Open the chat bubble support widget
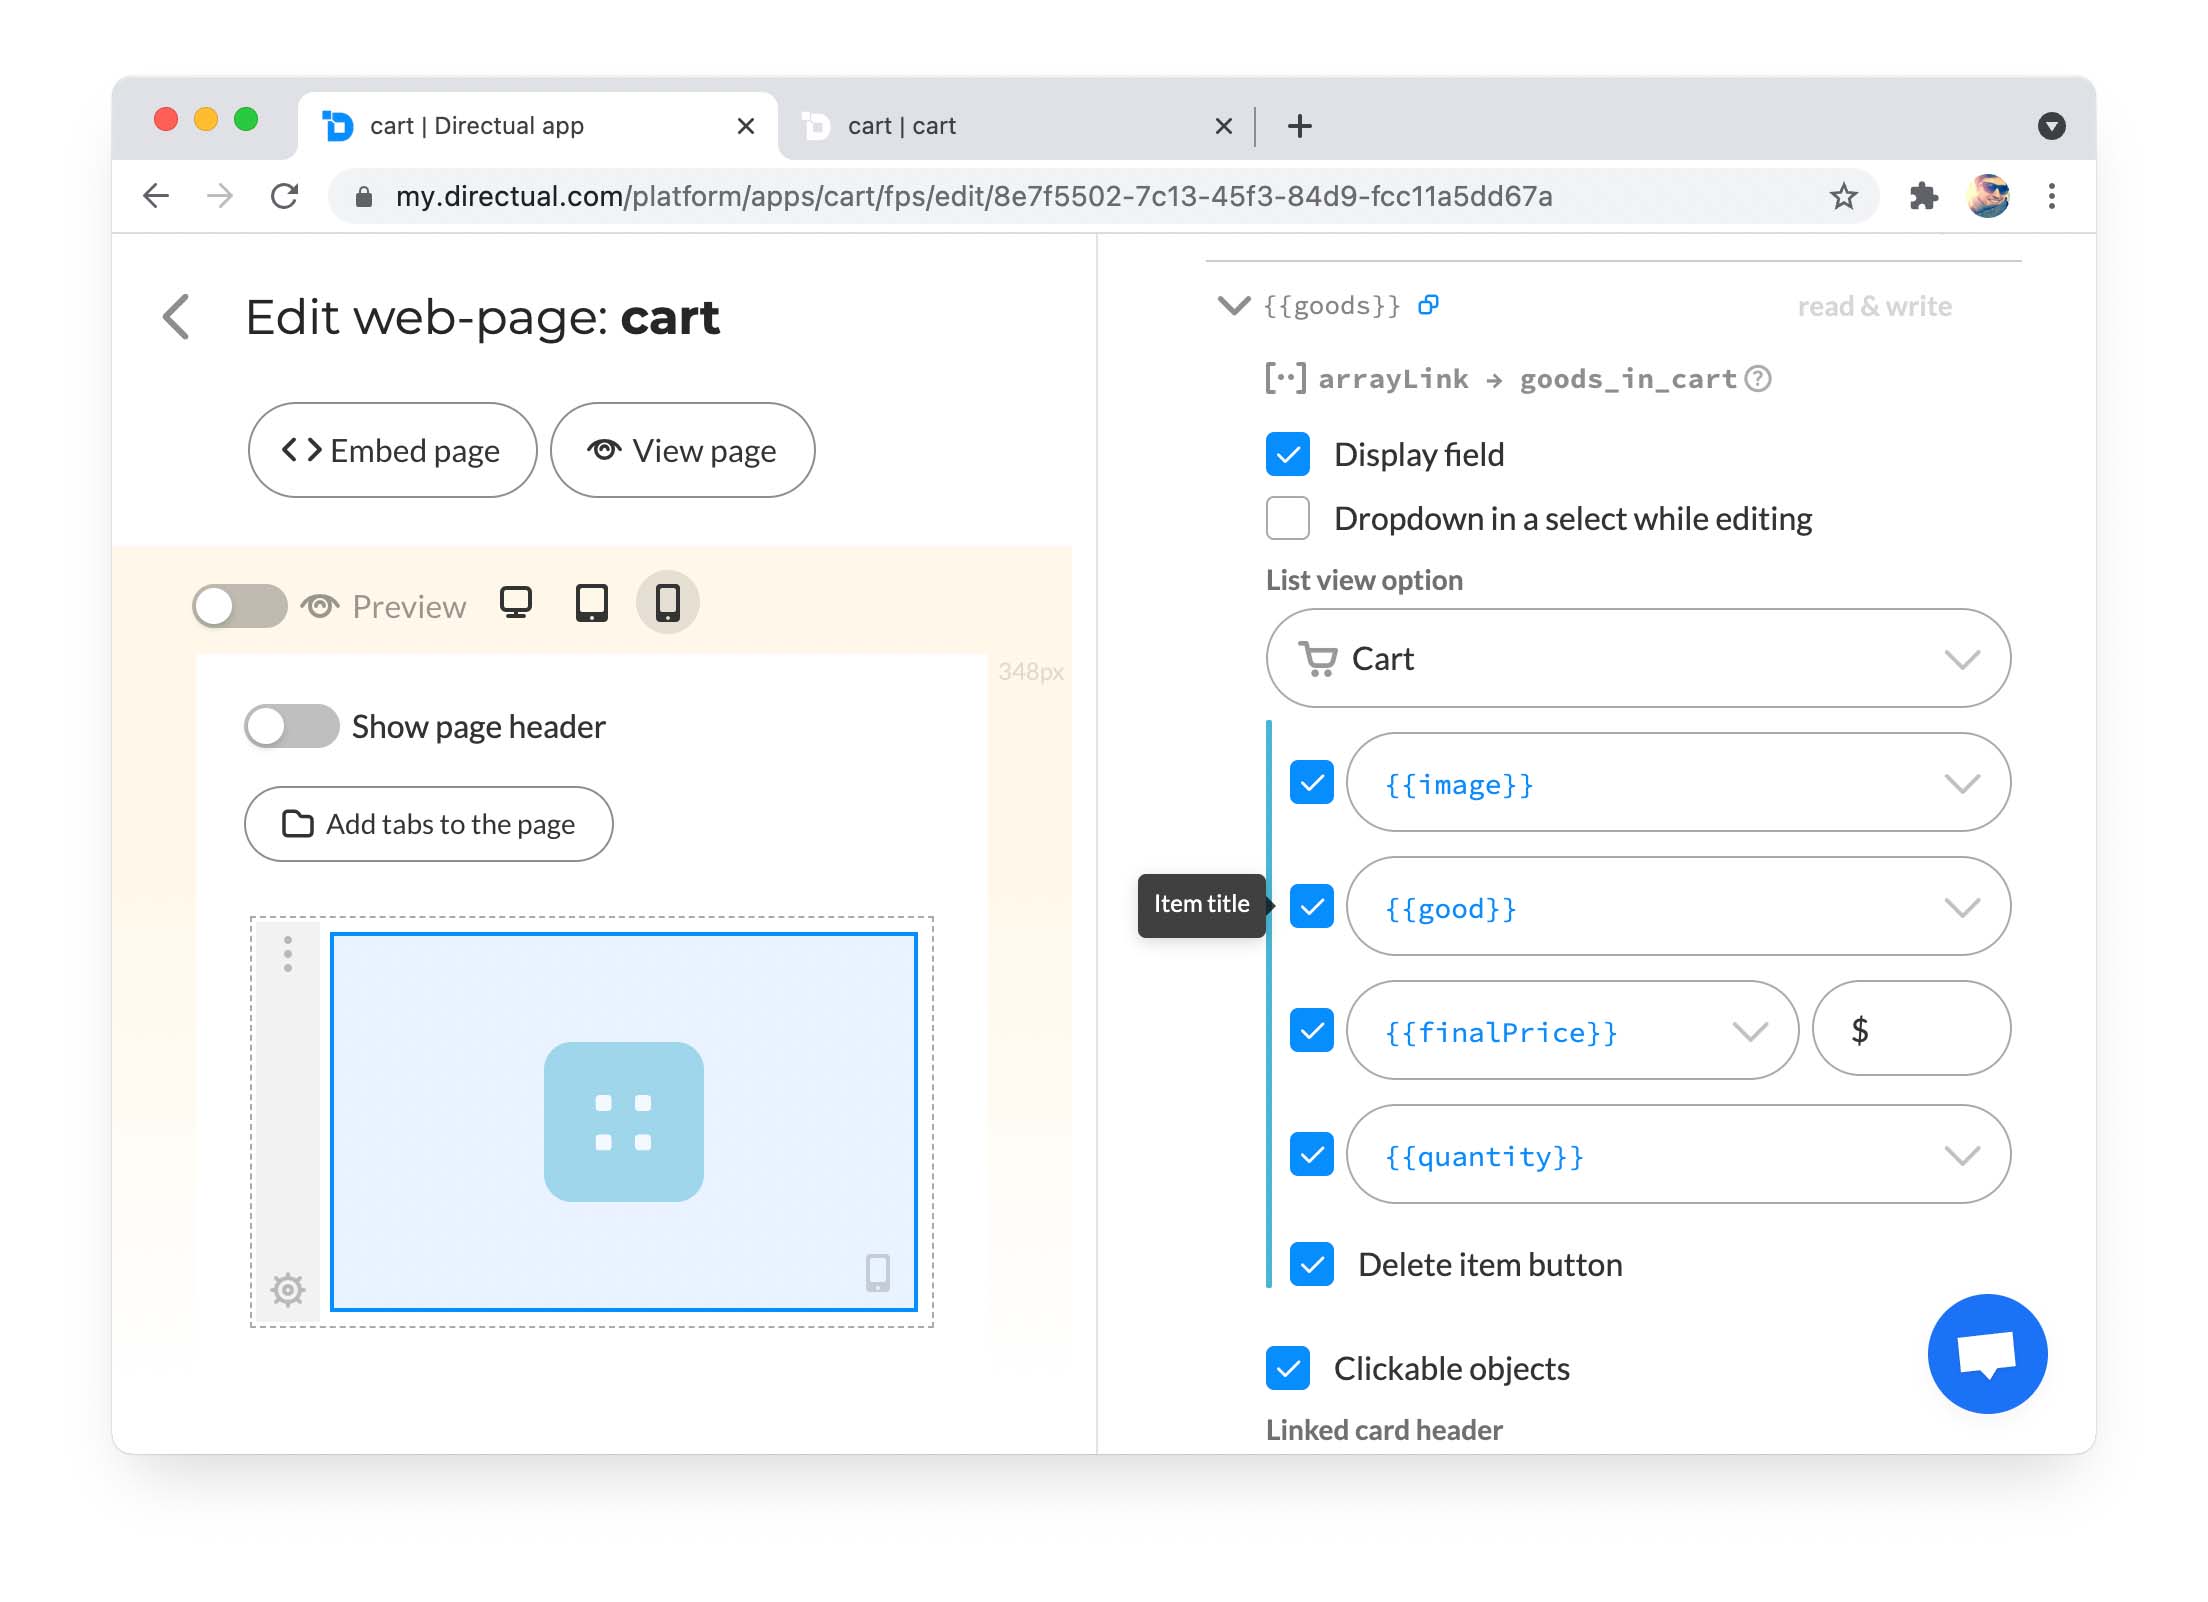 [x=1987, y=1354]
